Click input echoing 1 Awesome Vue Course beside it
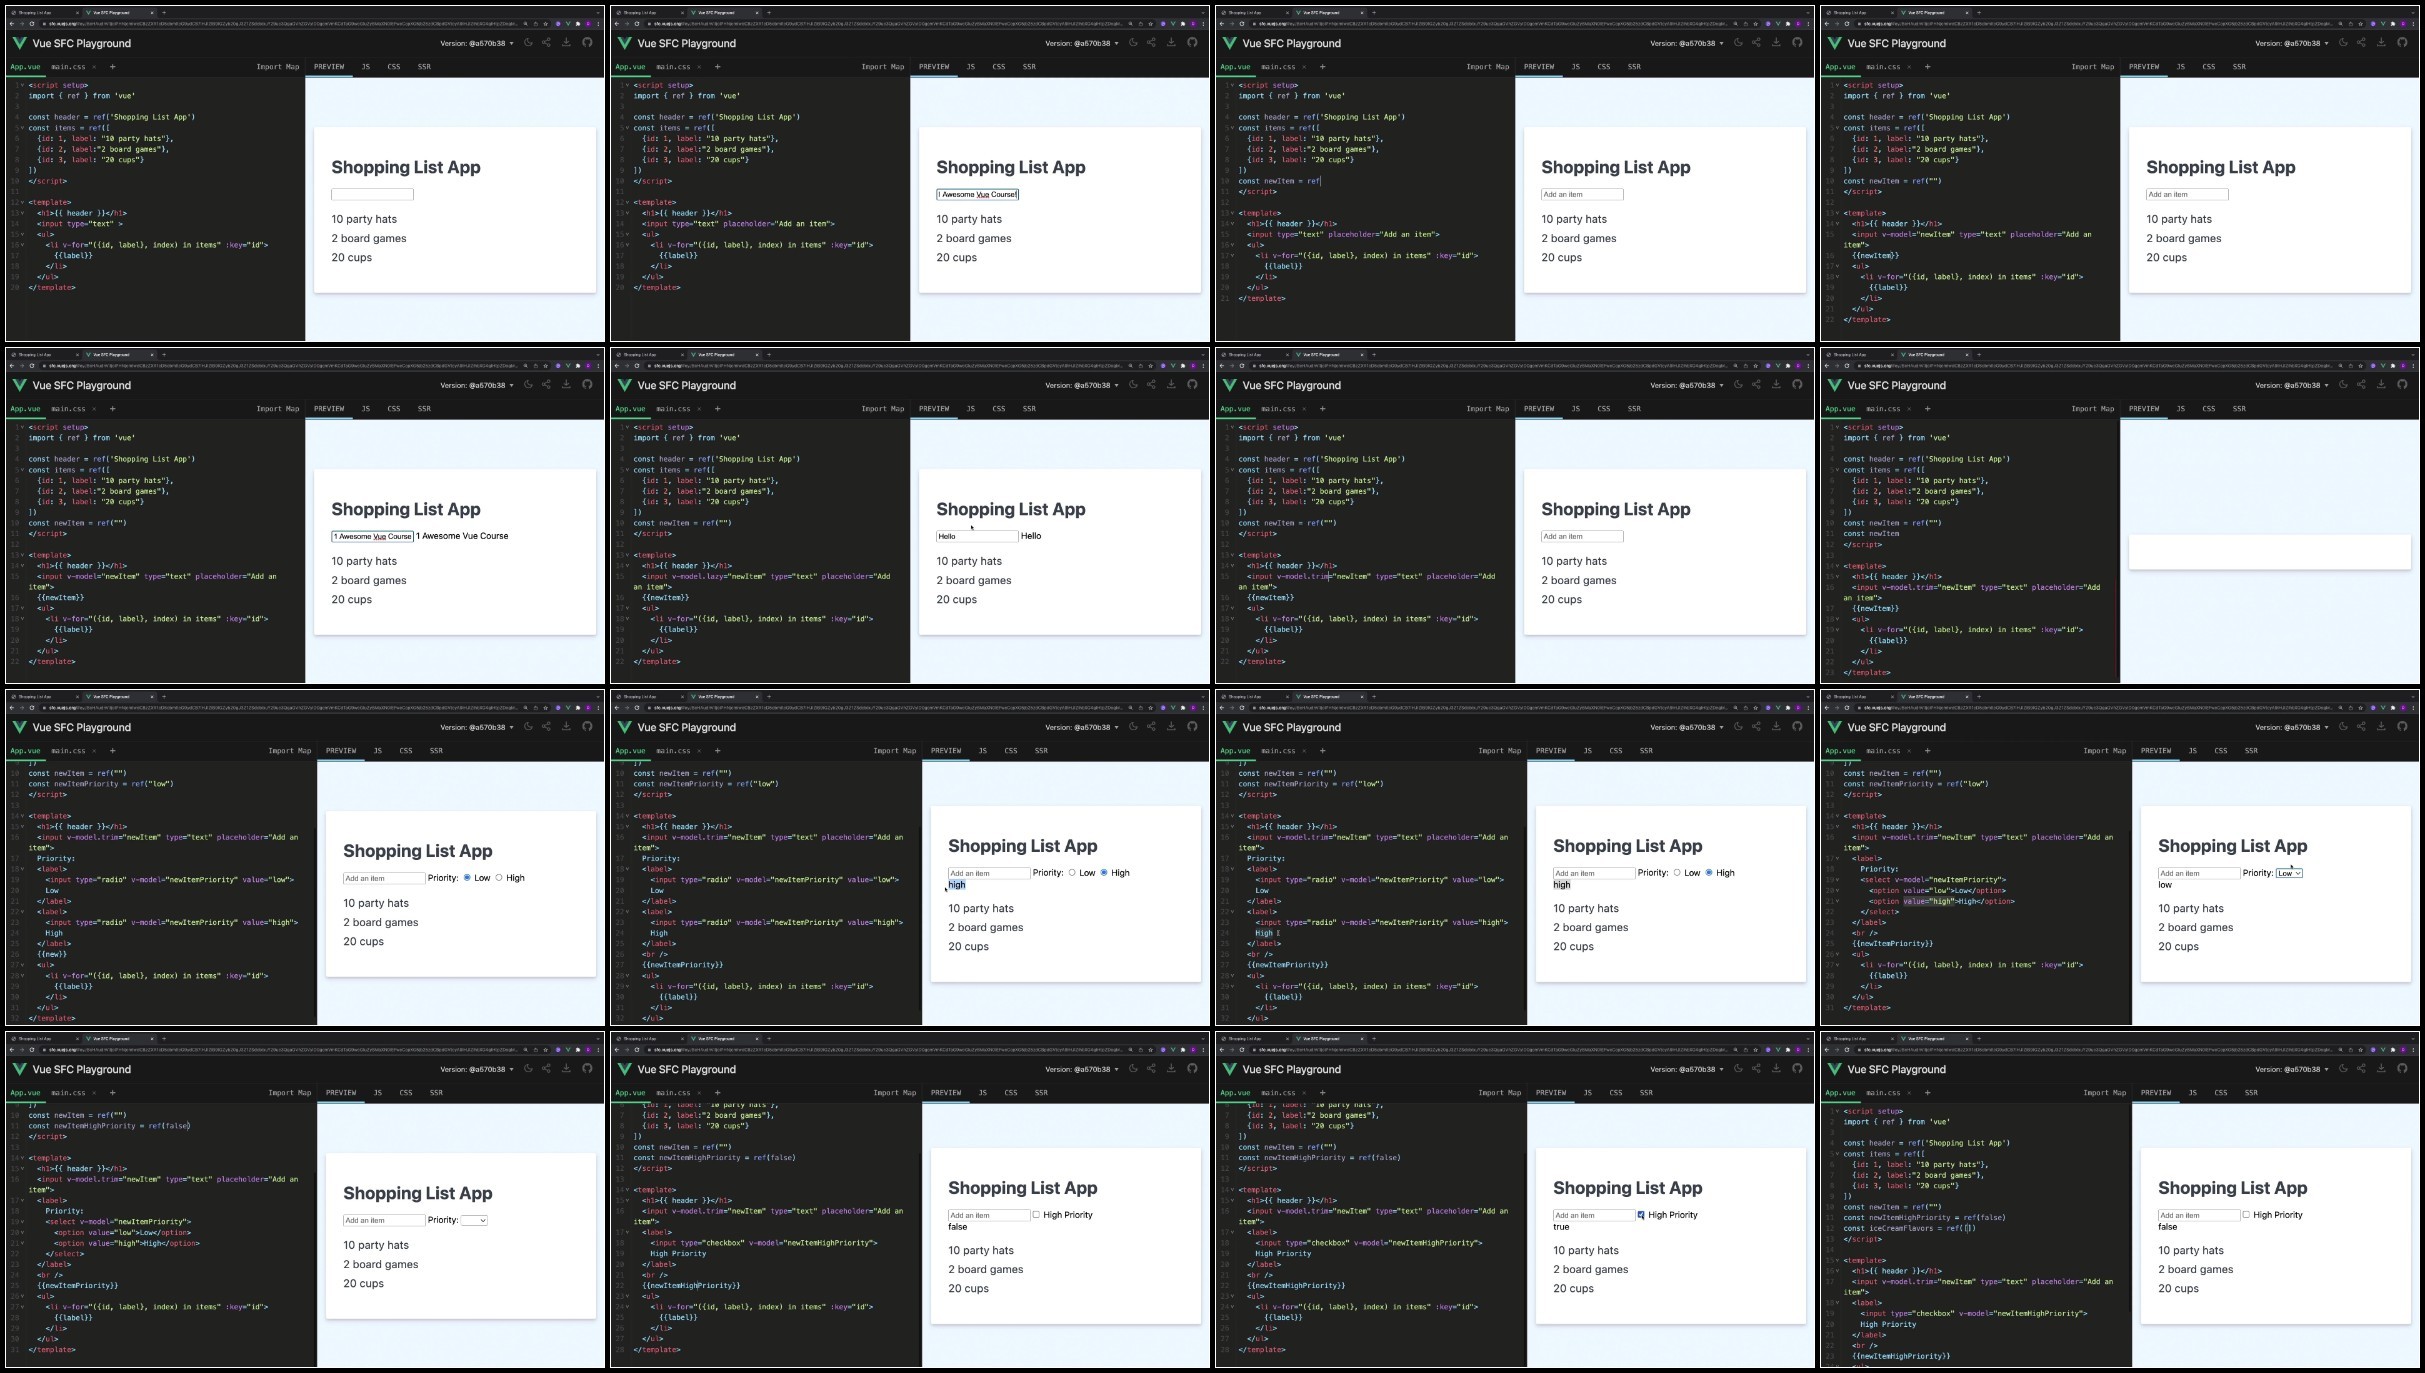The width and height of the screenshot is (2425, 1373). 372,536
